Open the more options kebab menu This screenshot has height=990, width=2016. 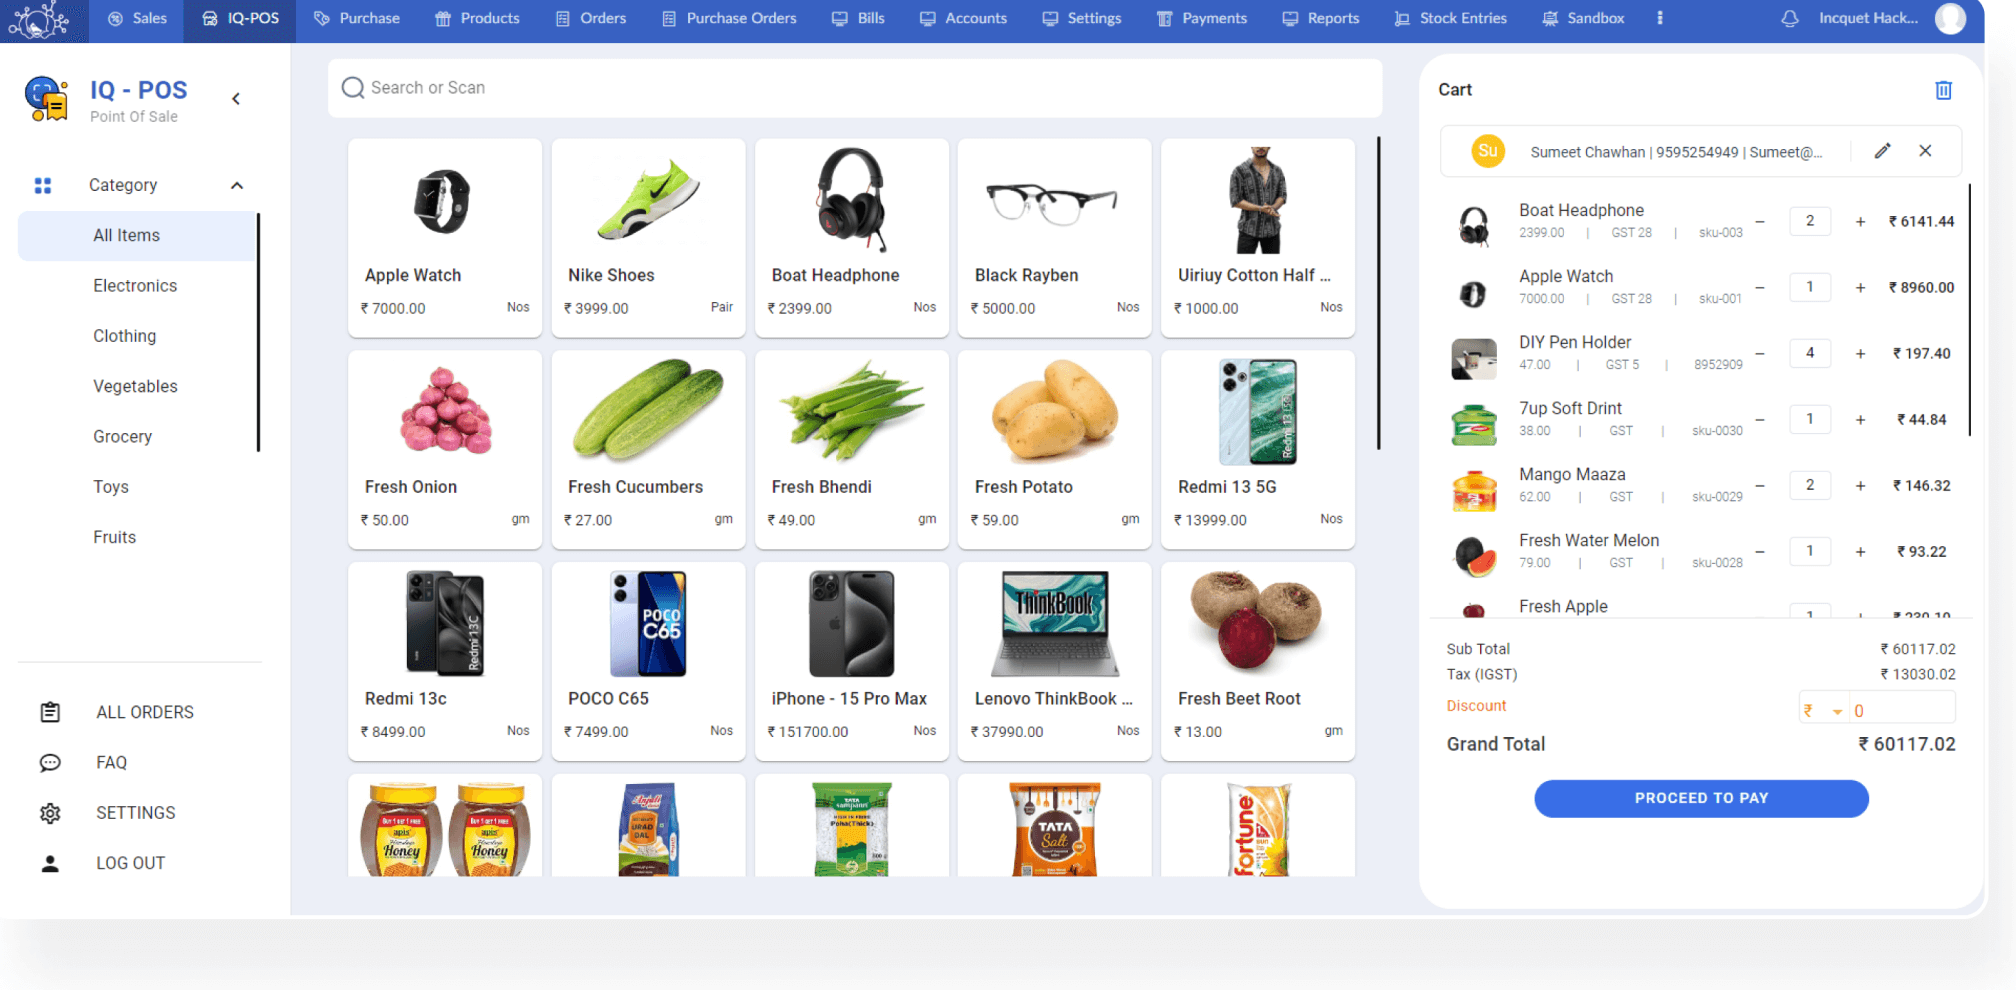1660,18
